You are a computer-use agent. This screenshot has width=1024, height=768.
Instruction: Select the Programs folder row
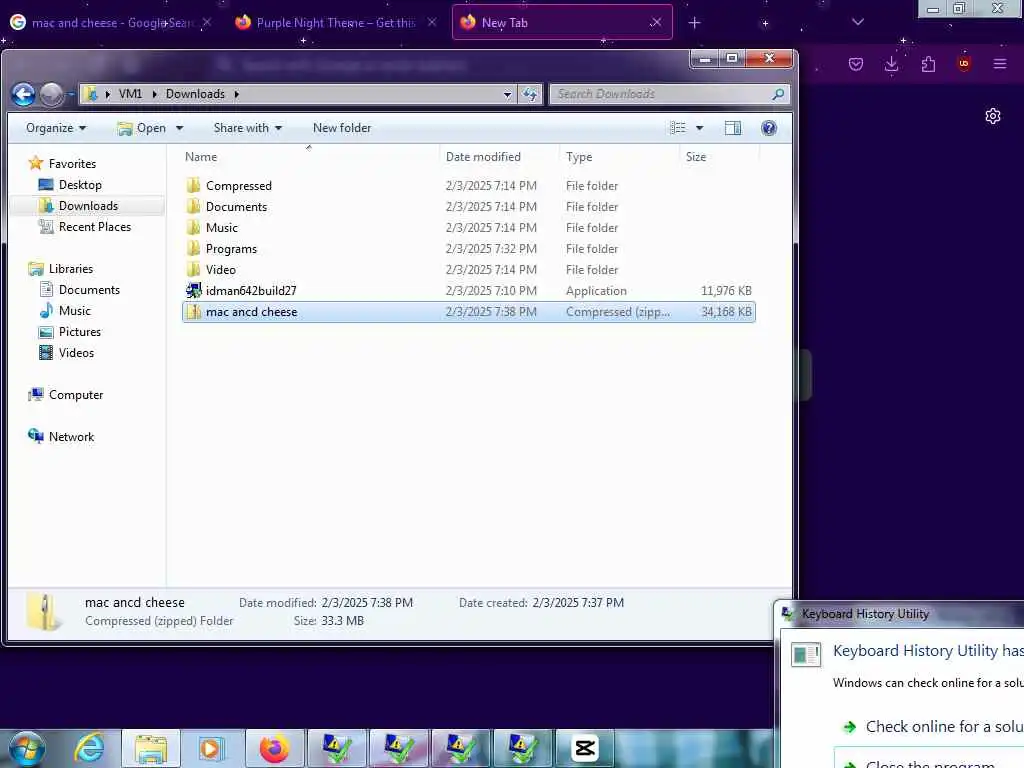click(x=468, y=249)
